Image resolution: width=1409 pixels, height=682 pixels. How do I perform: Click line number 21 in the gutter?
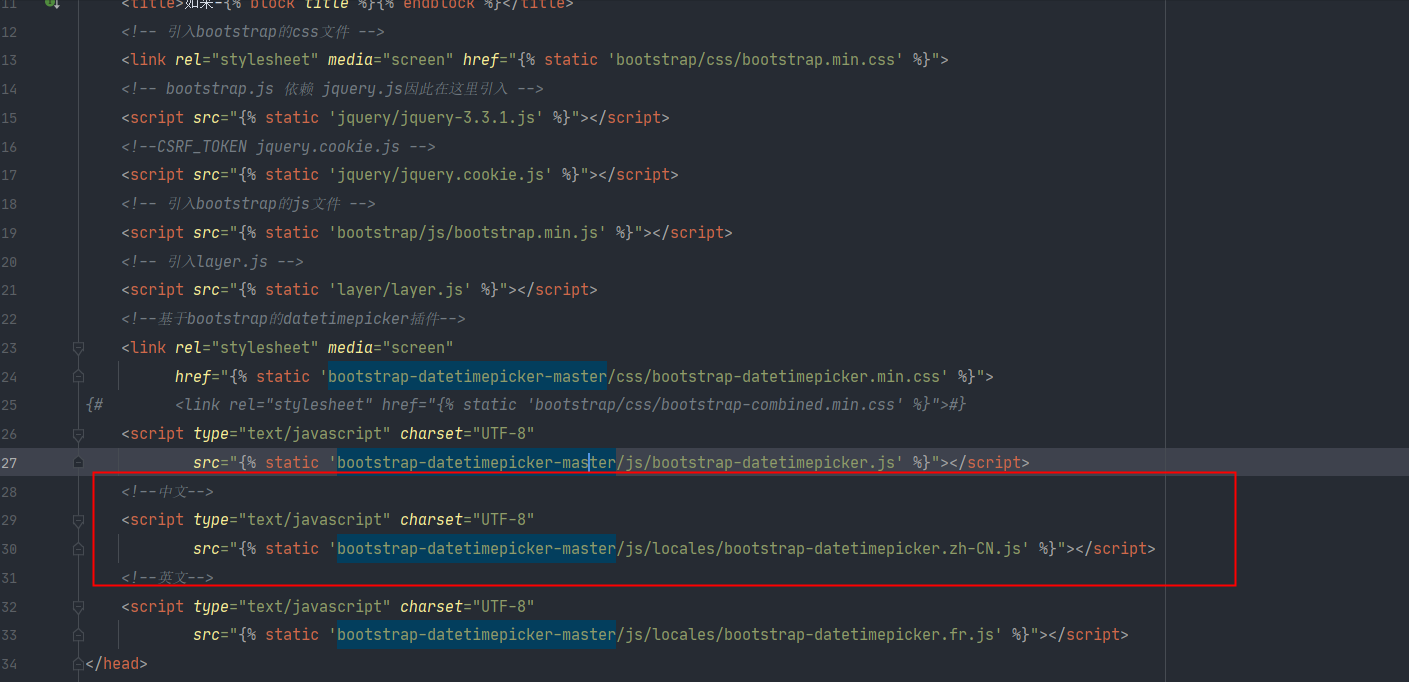(x=9, y=290)
